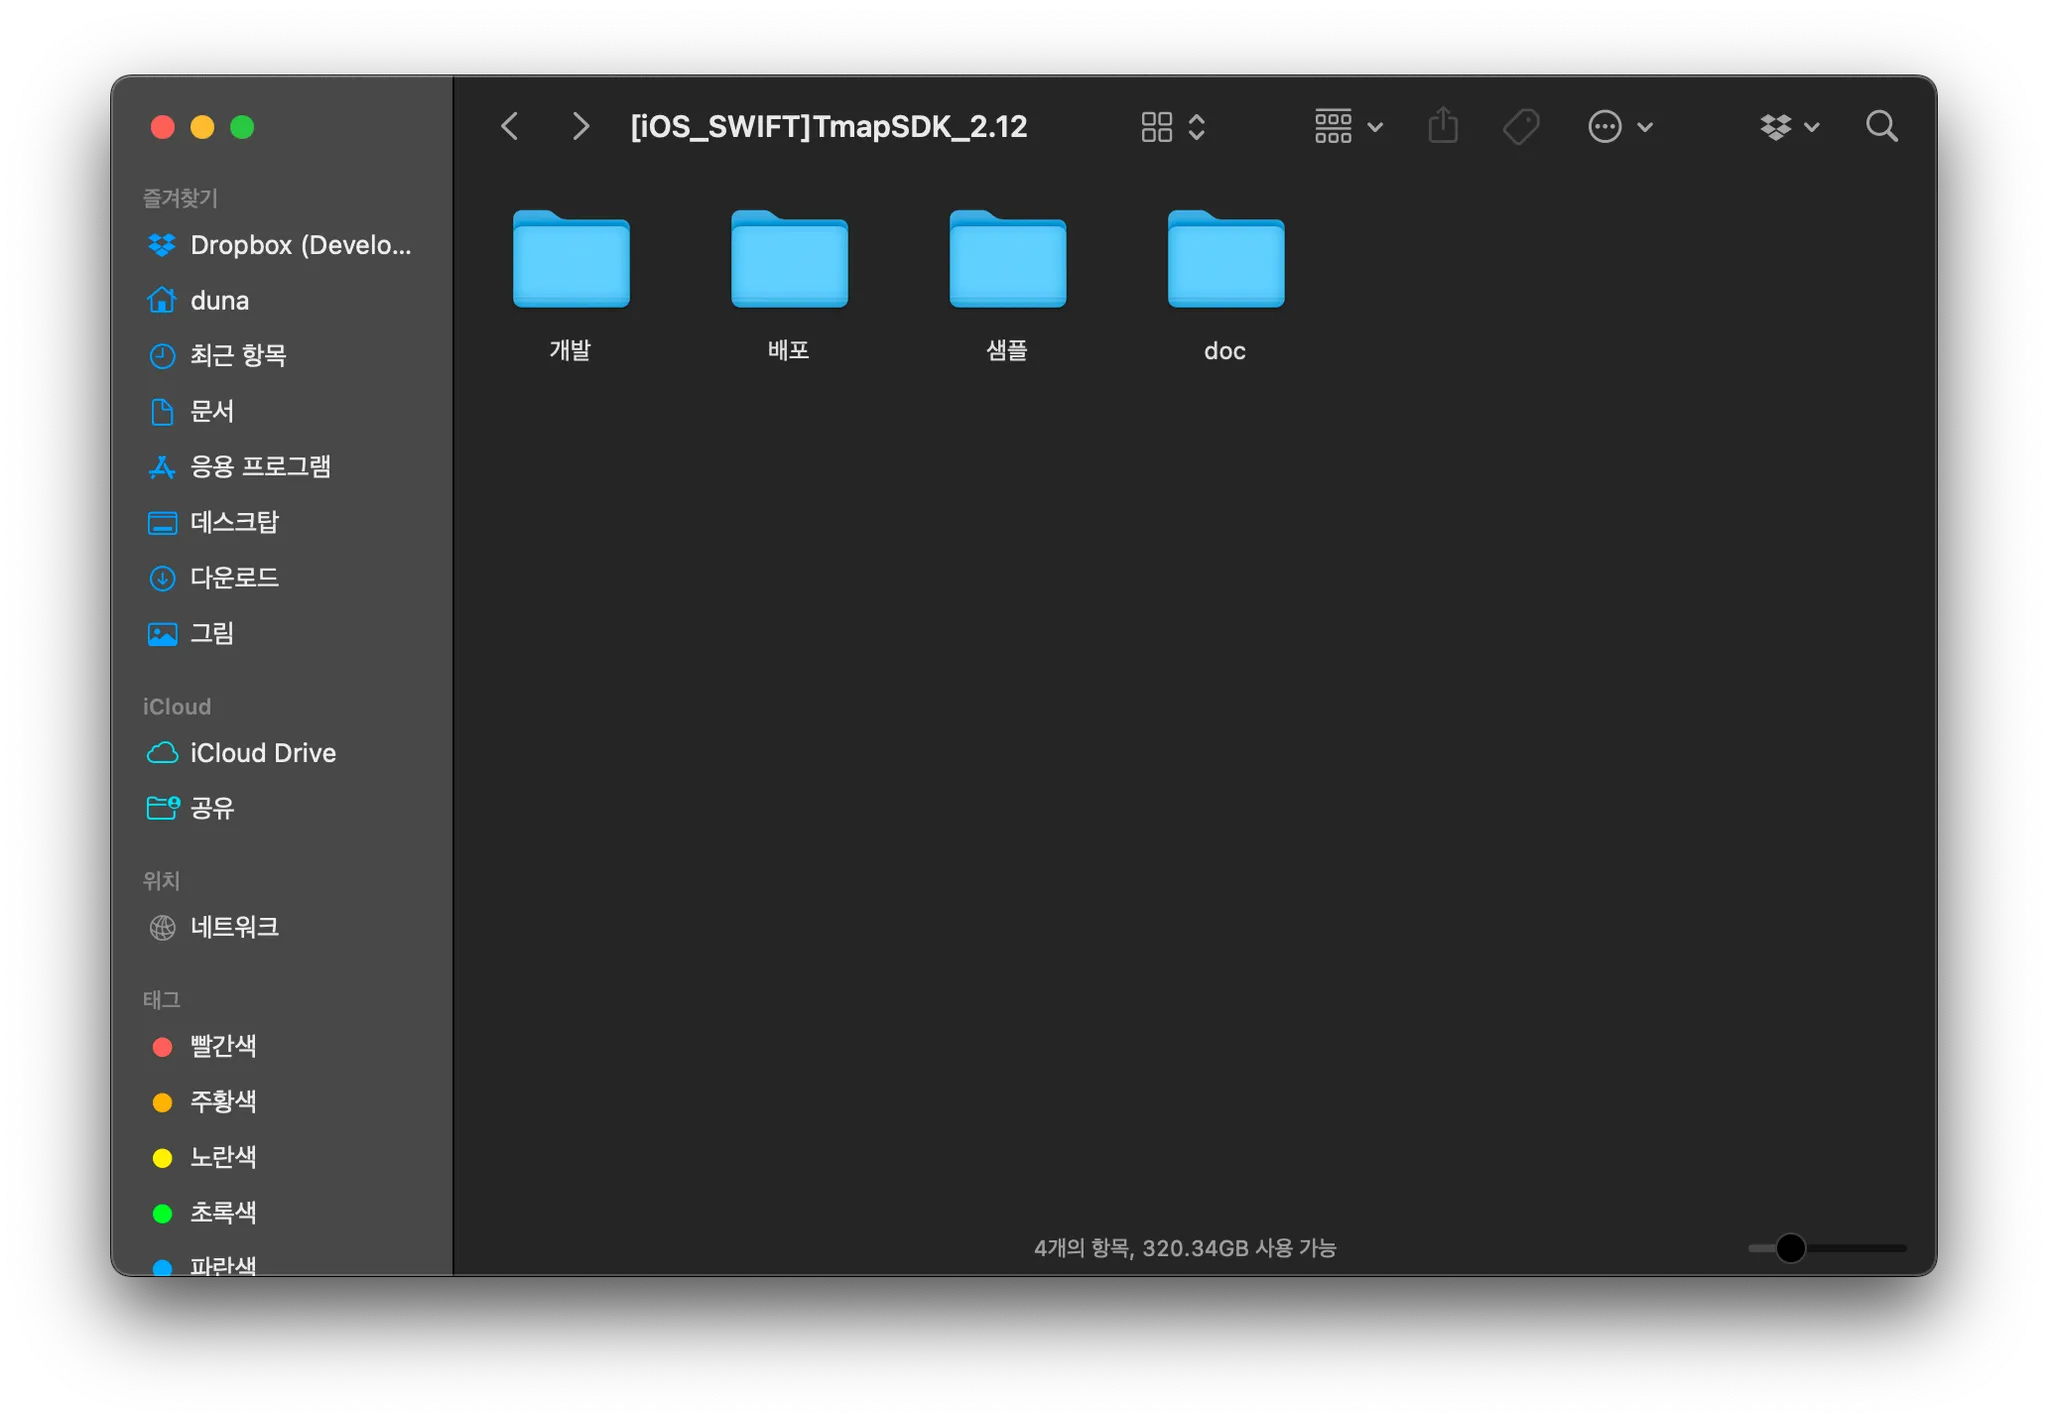Open 응용 프로그램 in sidebar
The width and height of the screenshot is (2048, 1423).
click(x=260, y=467)
